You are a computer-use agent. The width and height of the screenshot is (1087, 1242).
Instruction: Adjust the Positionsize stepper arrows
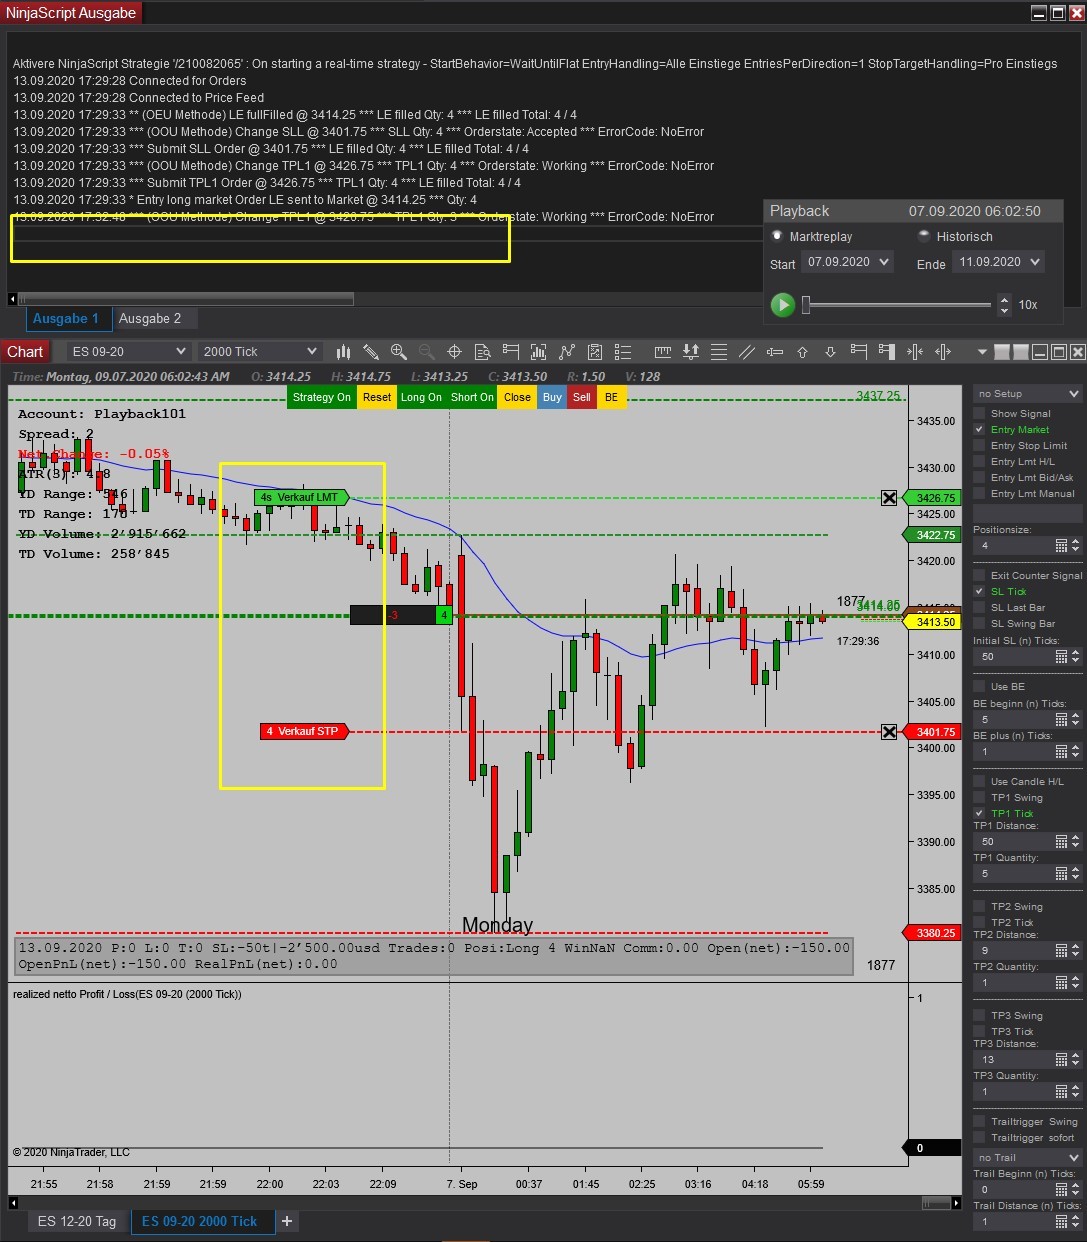click(x=1075, y=545)
